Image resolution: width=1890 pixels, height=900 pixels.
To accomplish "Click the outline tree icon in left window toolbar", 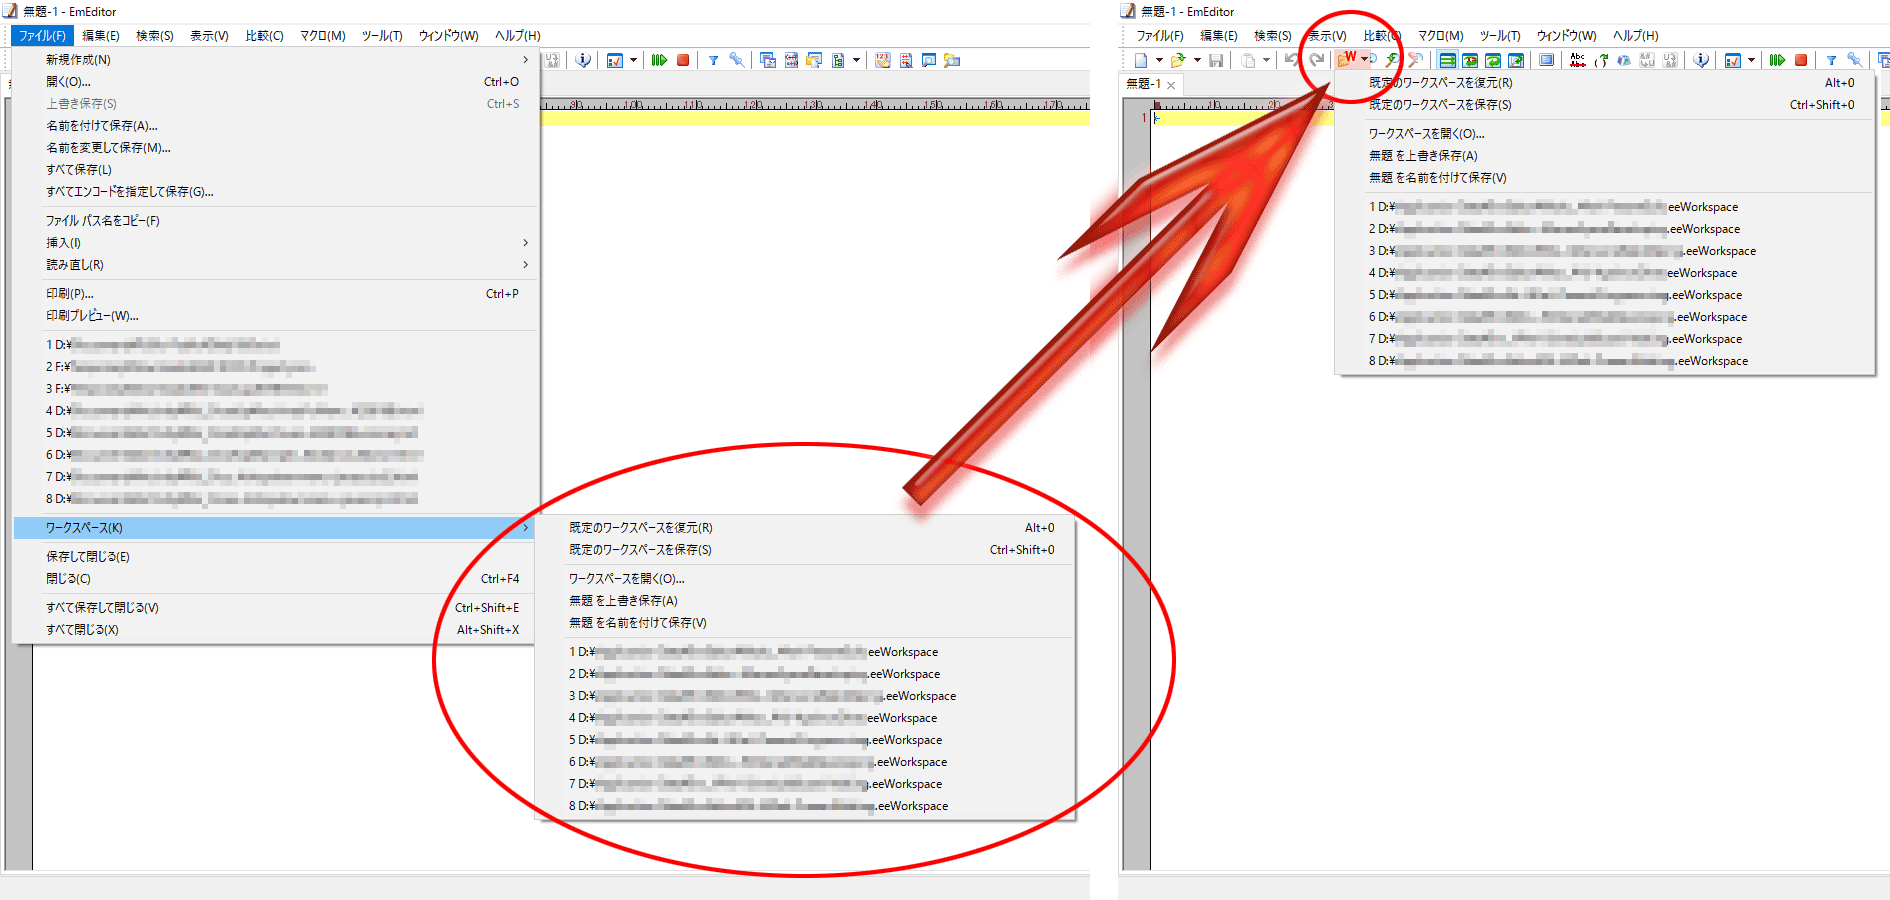I will [838, 60].
